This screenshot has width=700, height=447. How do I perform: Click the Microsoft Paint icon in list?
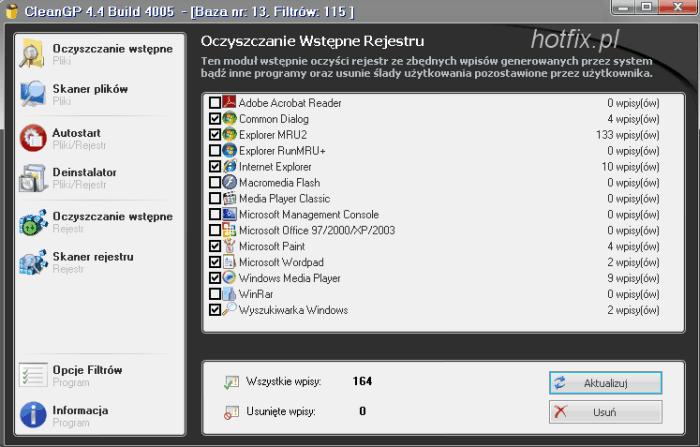pyautogui.click(x=230, y=246)
